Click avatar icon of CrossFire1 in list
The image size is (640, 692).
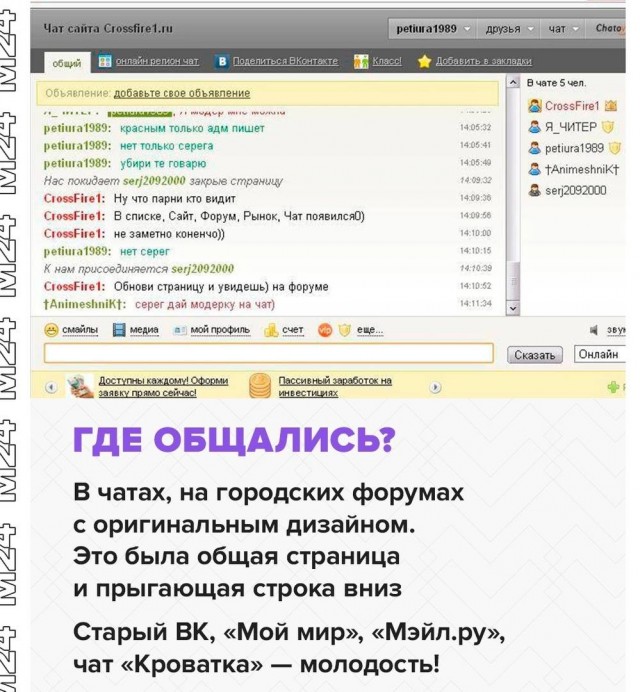tap(535, 105)
